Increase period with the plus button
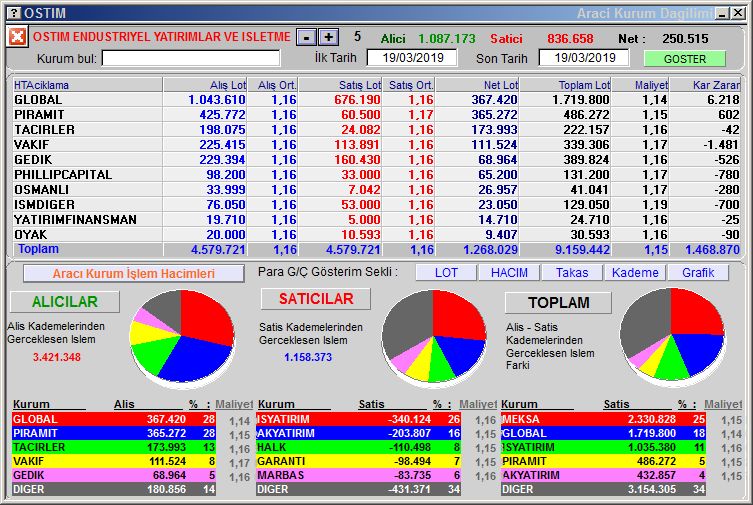Screen dimensions: 753x505 point(328,37)
